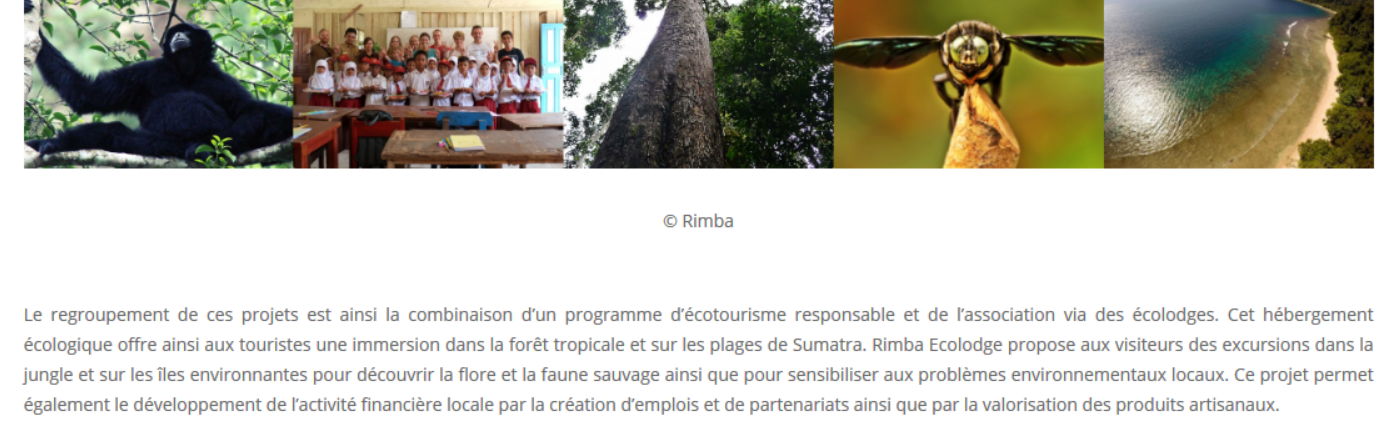1393x430 pixels.
Task: Open the bee close-up photo
Action: click(969, 84)
